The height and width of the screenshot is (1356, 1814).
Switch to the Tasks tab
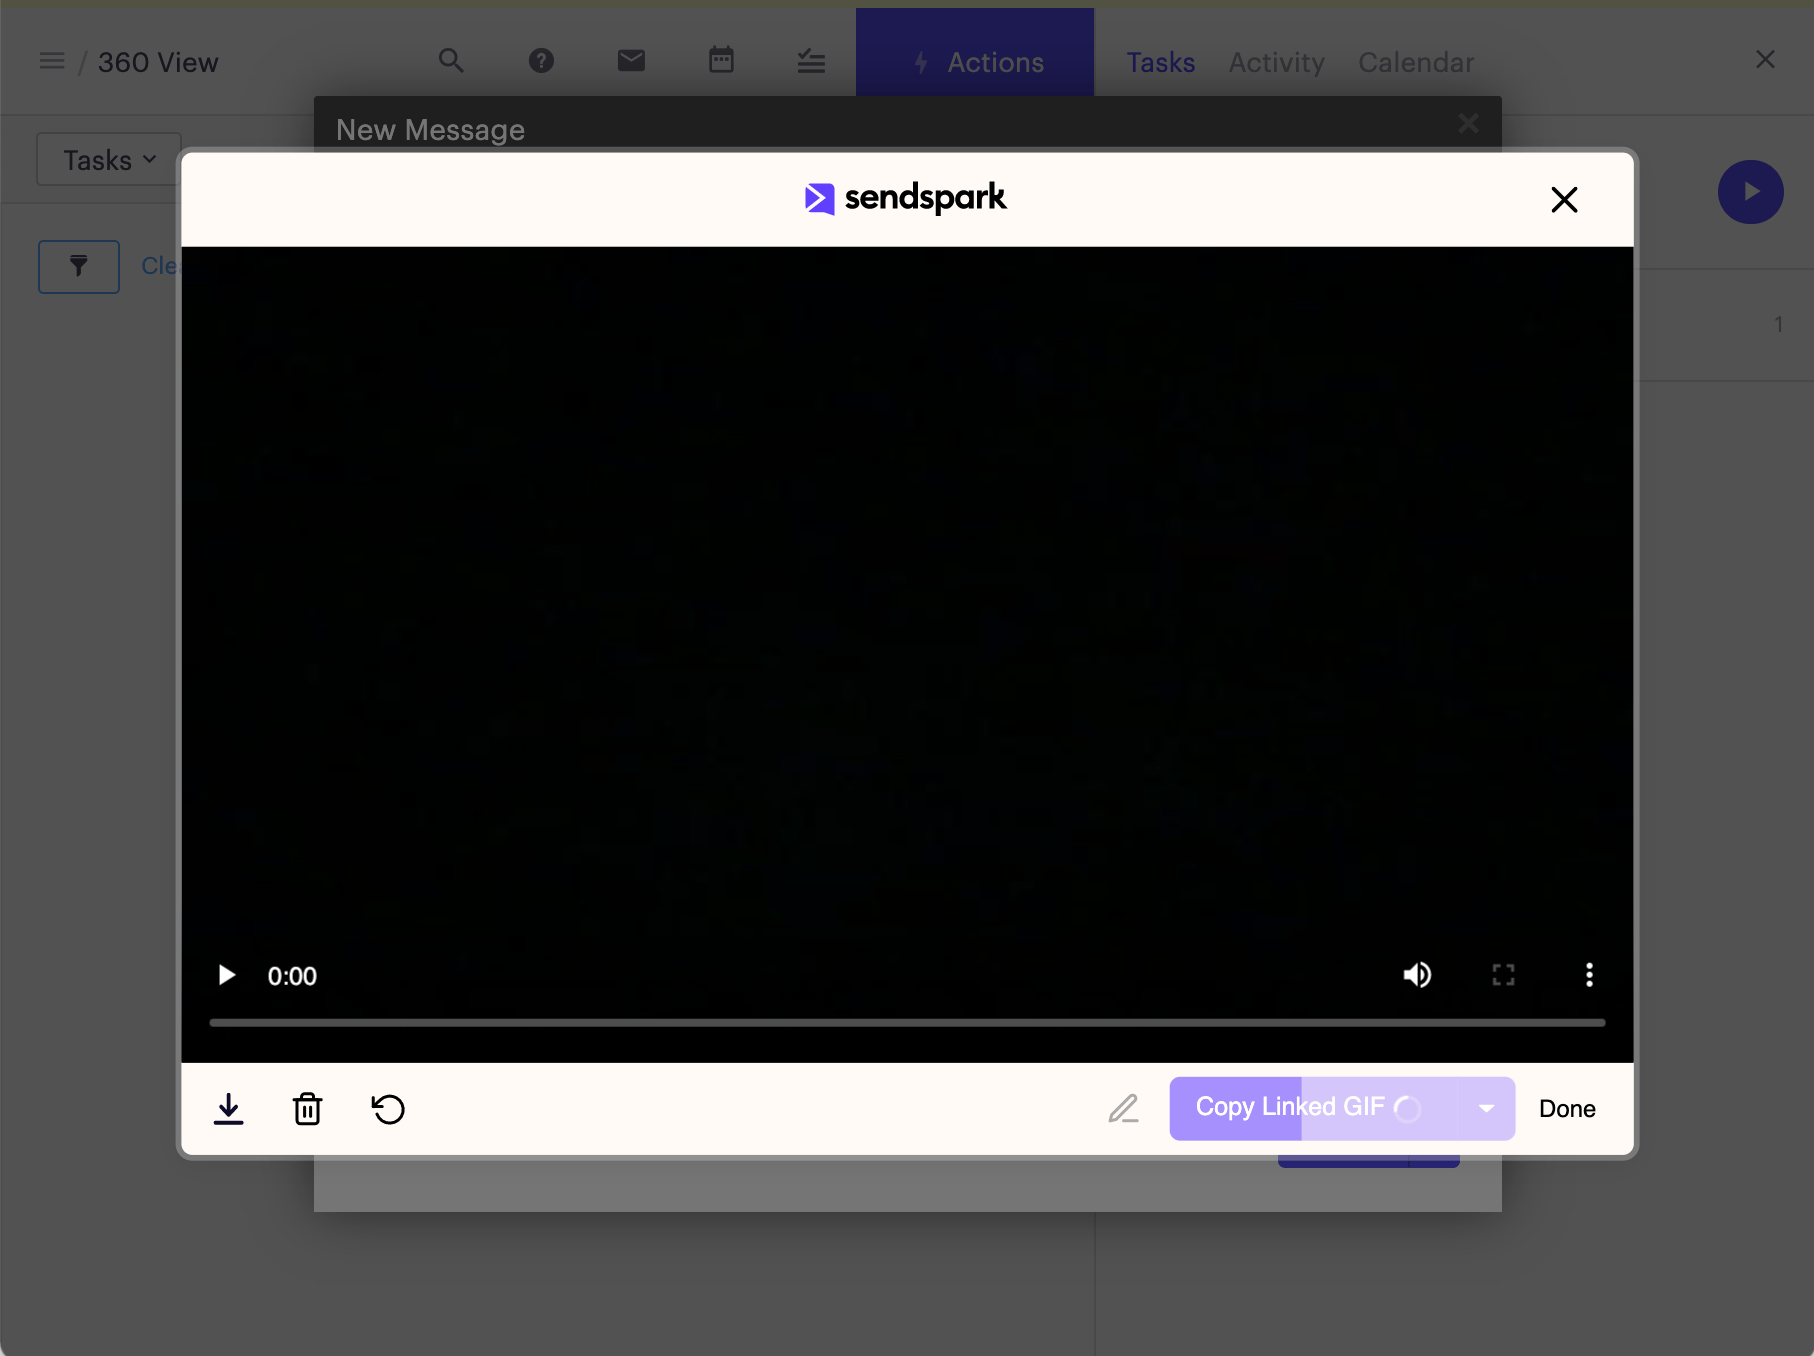click(x=1160, y=62)
